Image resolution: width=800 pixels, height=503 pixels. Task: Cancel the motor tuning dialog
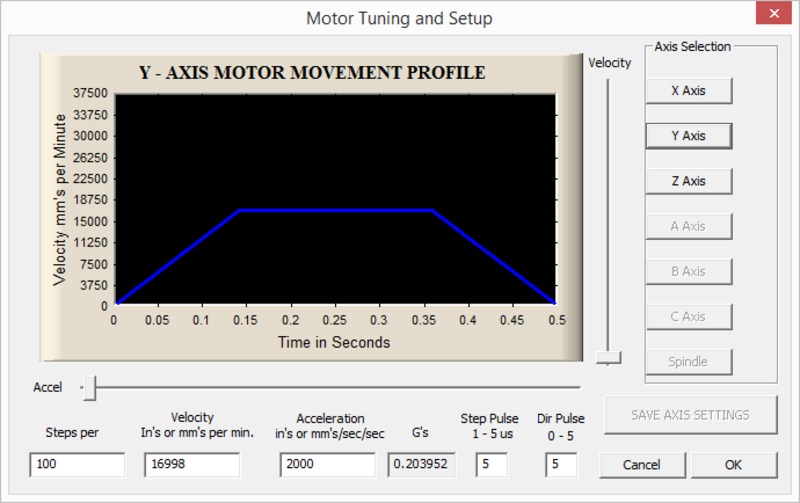click(x=642, y=465)
